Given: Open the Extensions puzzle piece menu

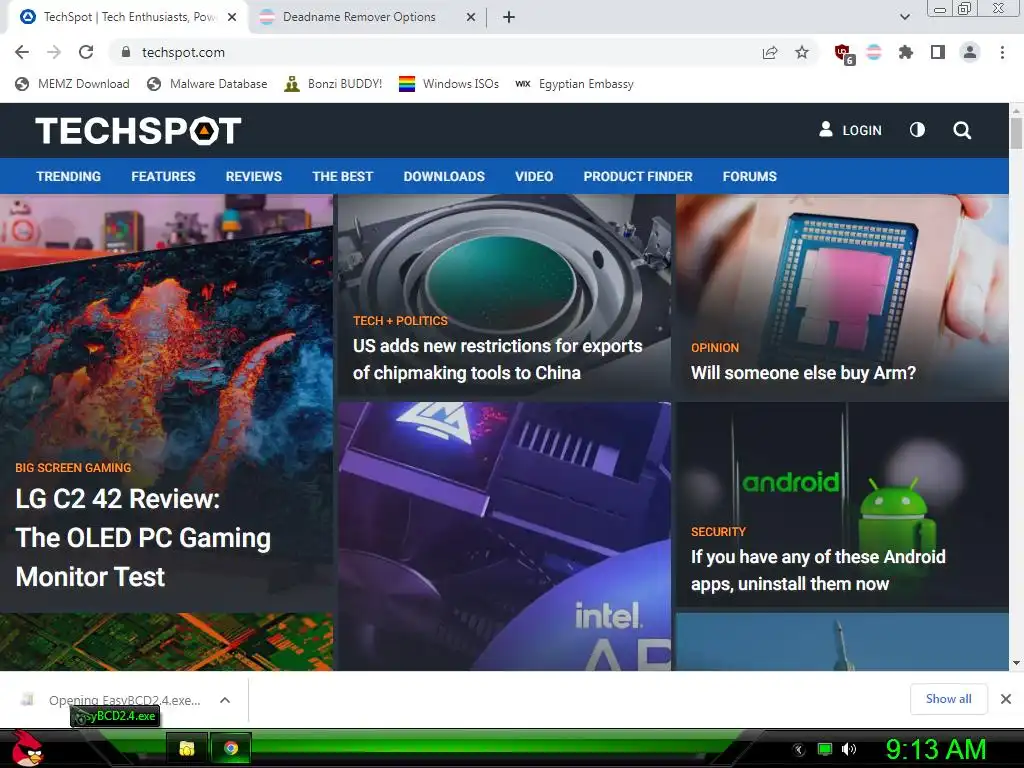Looking at the screenshot, I should [906, 52].
